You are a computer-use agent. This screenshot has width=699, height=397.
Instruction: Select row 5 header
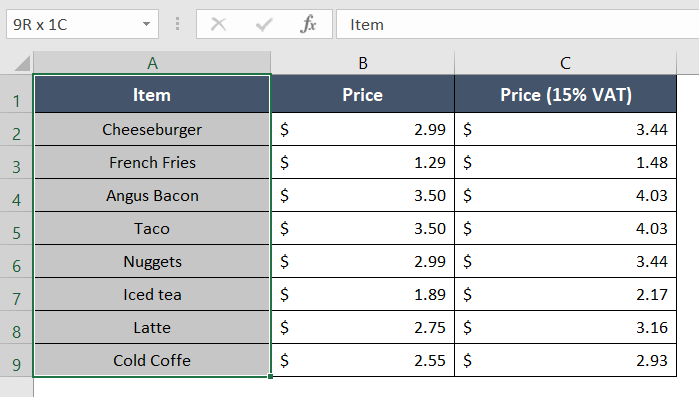[16, 228]
